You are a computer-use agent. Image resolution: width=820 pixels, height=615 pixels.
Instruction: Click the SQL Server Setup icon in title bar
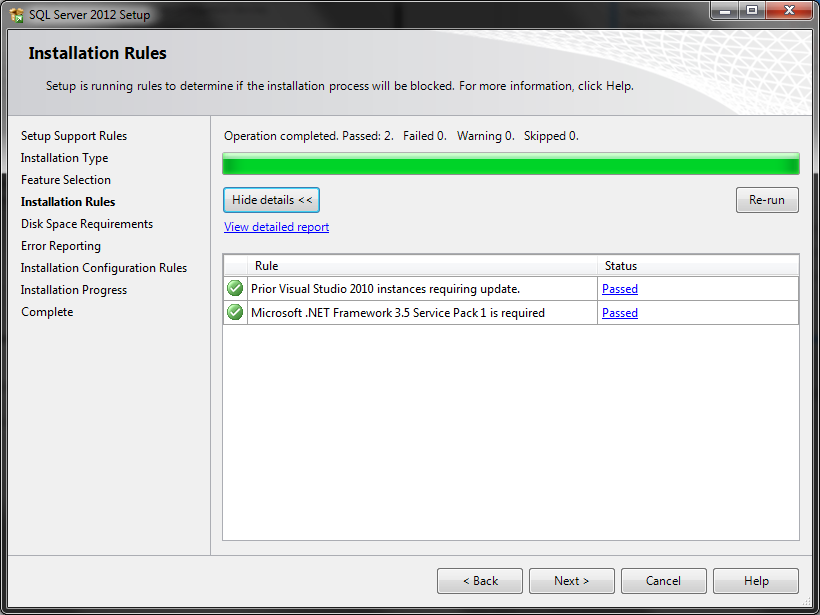tap(13, 13)
